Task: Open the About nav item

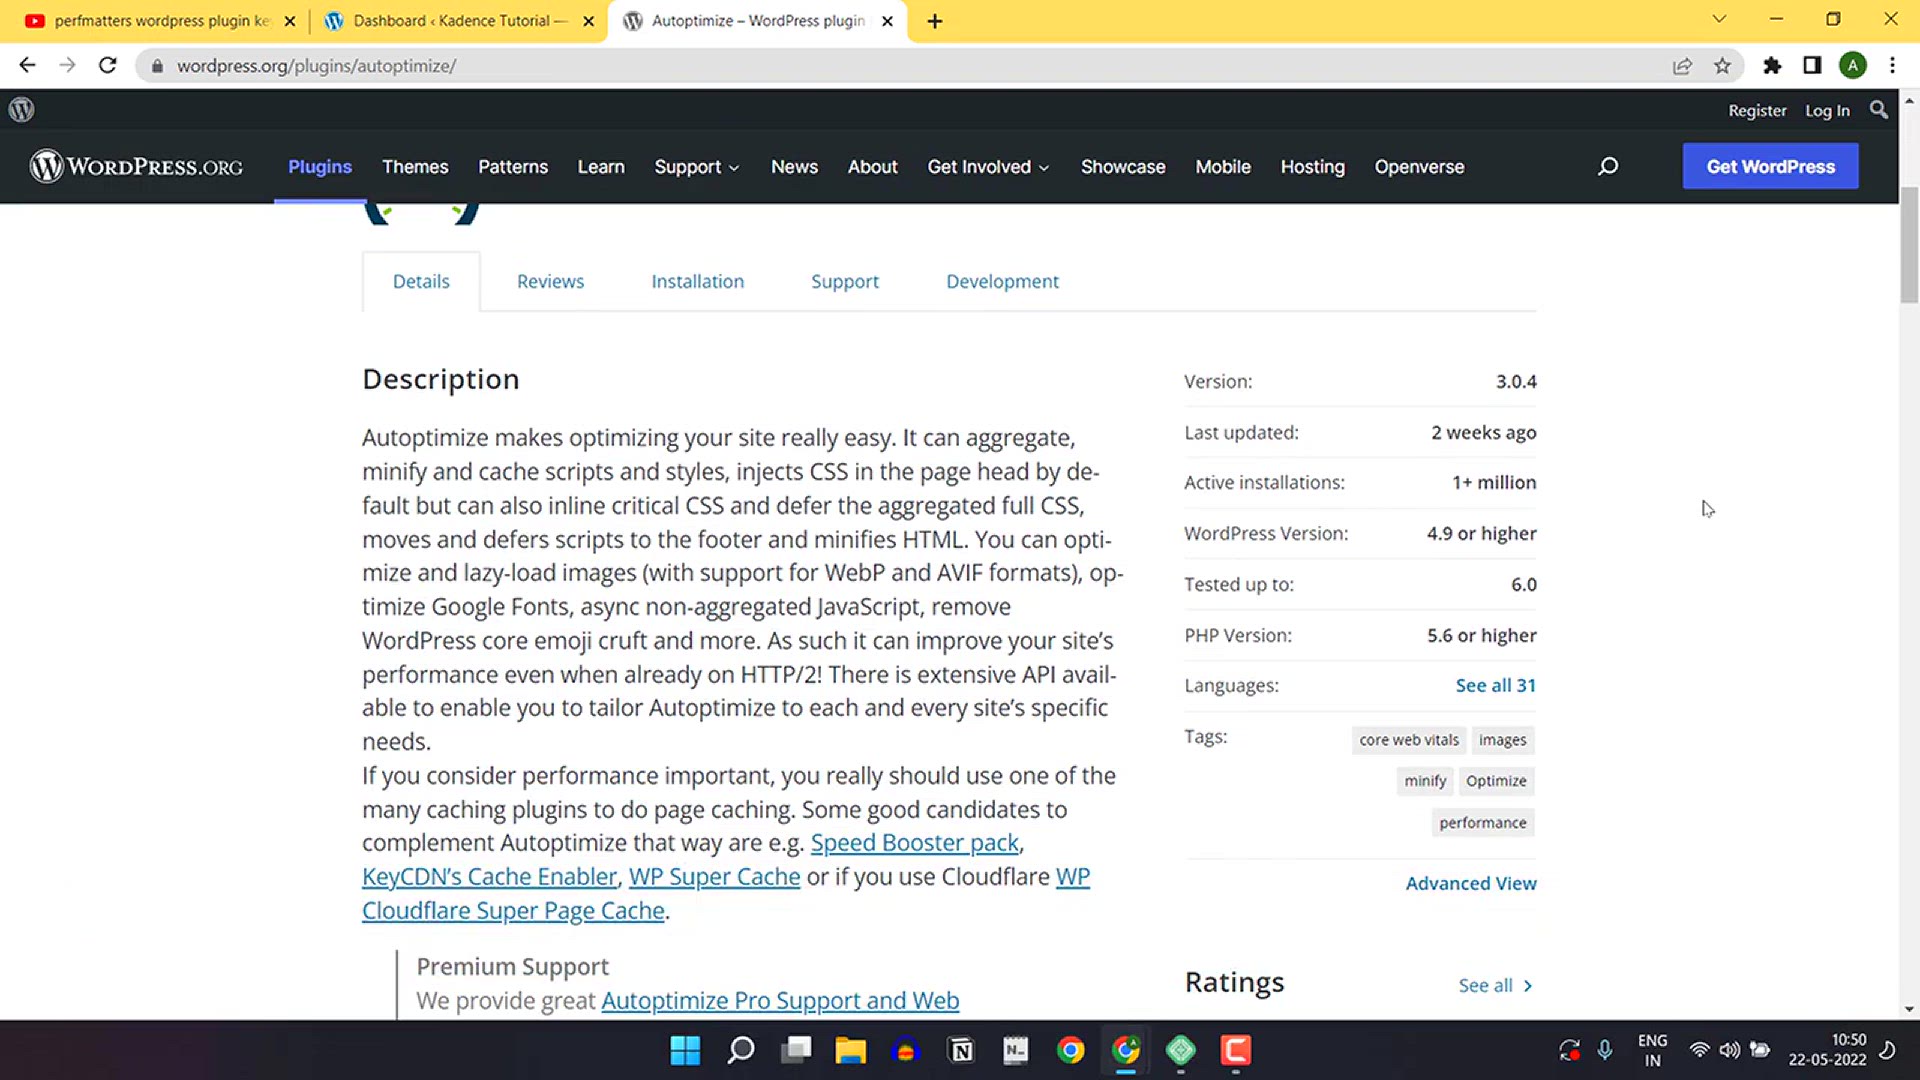Action: [873, 167]
